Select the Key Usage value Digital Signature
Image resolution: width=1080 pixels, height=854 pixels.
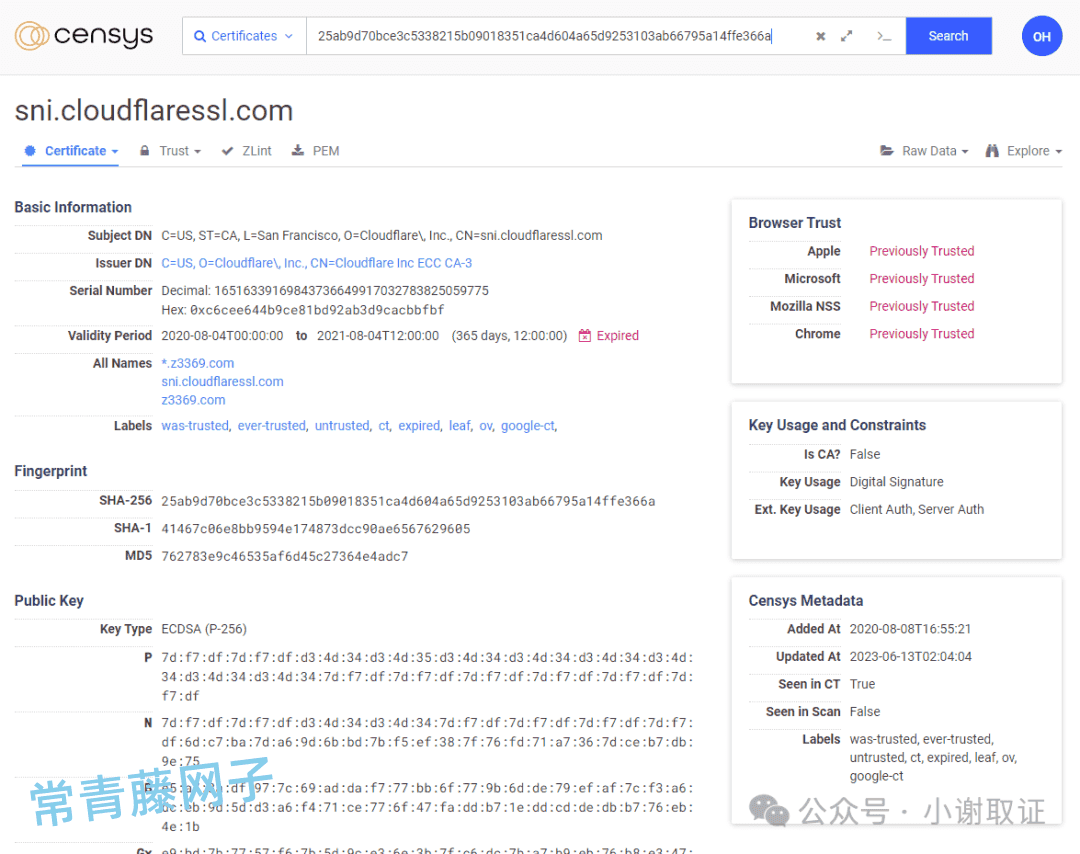896,482
